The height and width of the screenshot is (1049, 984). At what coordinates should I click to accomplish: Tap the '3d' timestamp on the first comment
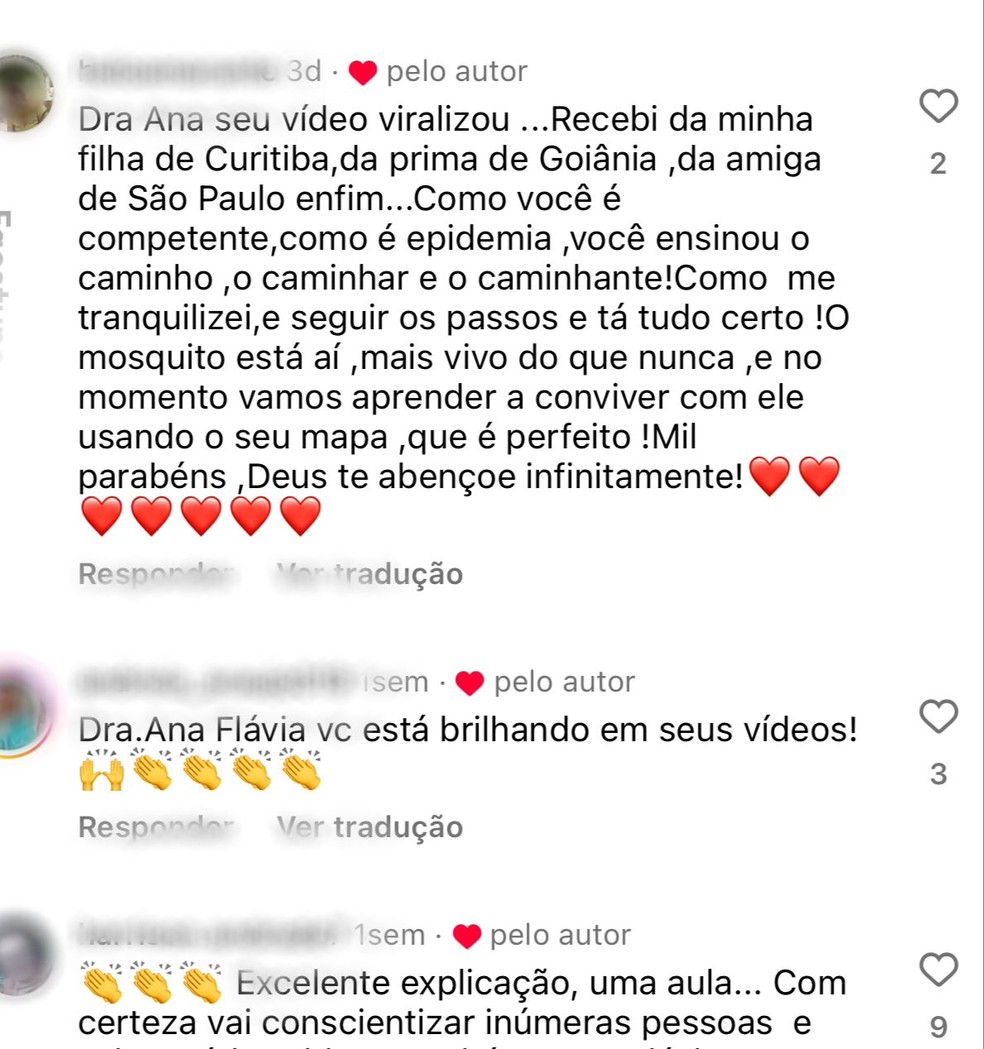[x=304, y=71]
